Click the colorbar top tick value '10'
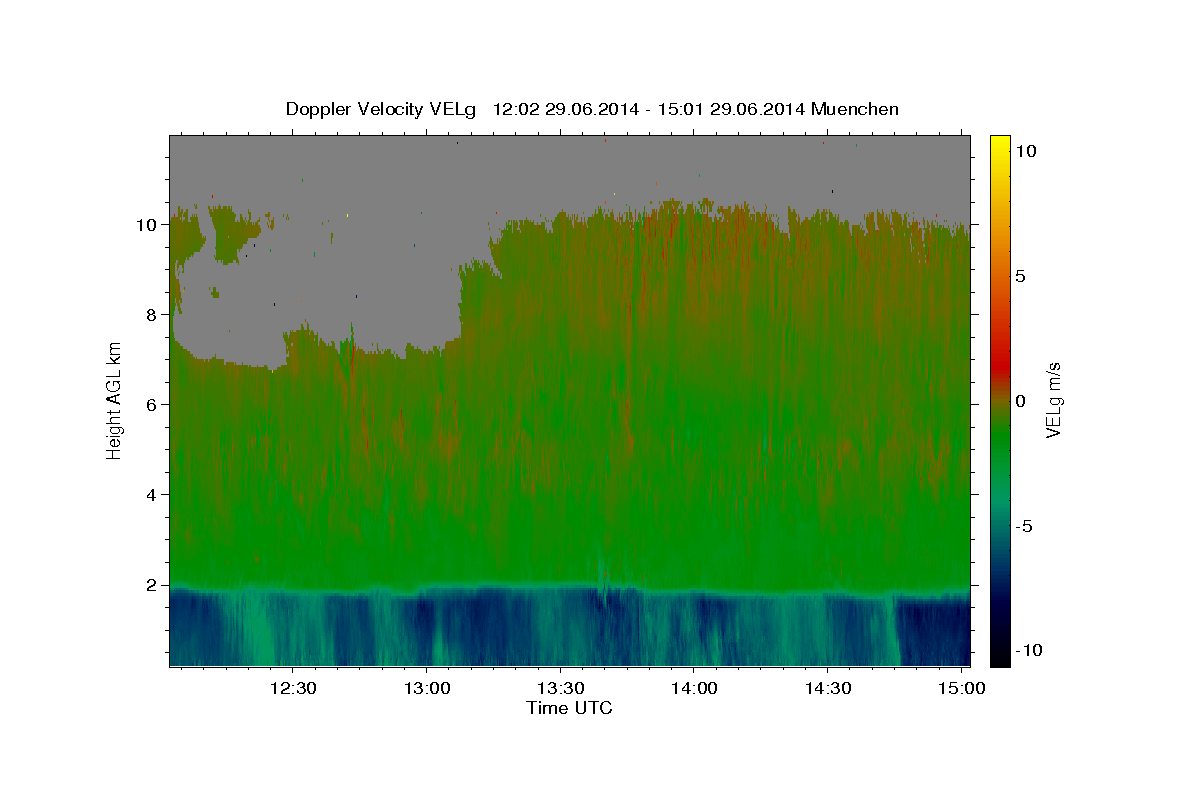1200x800 pixels. tap(1024, 151)
